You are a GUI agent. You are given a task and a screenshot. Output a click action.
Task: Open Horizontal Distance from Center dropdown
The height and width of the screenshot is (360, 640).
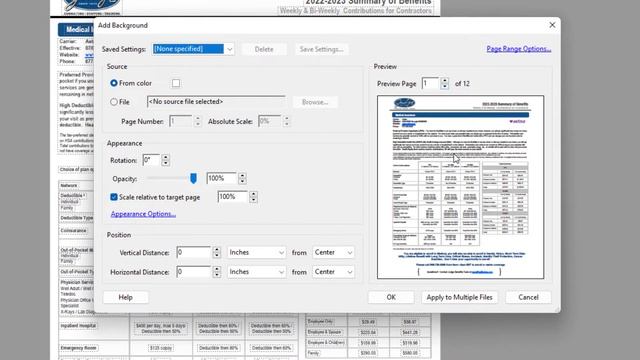pos(333,272)
